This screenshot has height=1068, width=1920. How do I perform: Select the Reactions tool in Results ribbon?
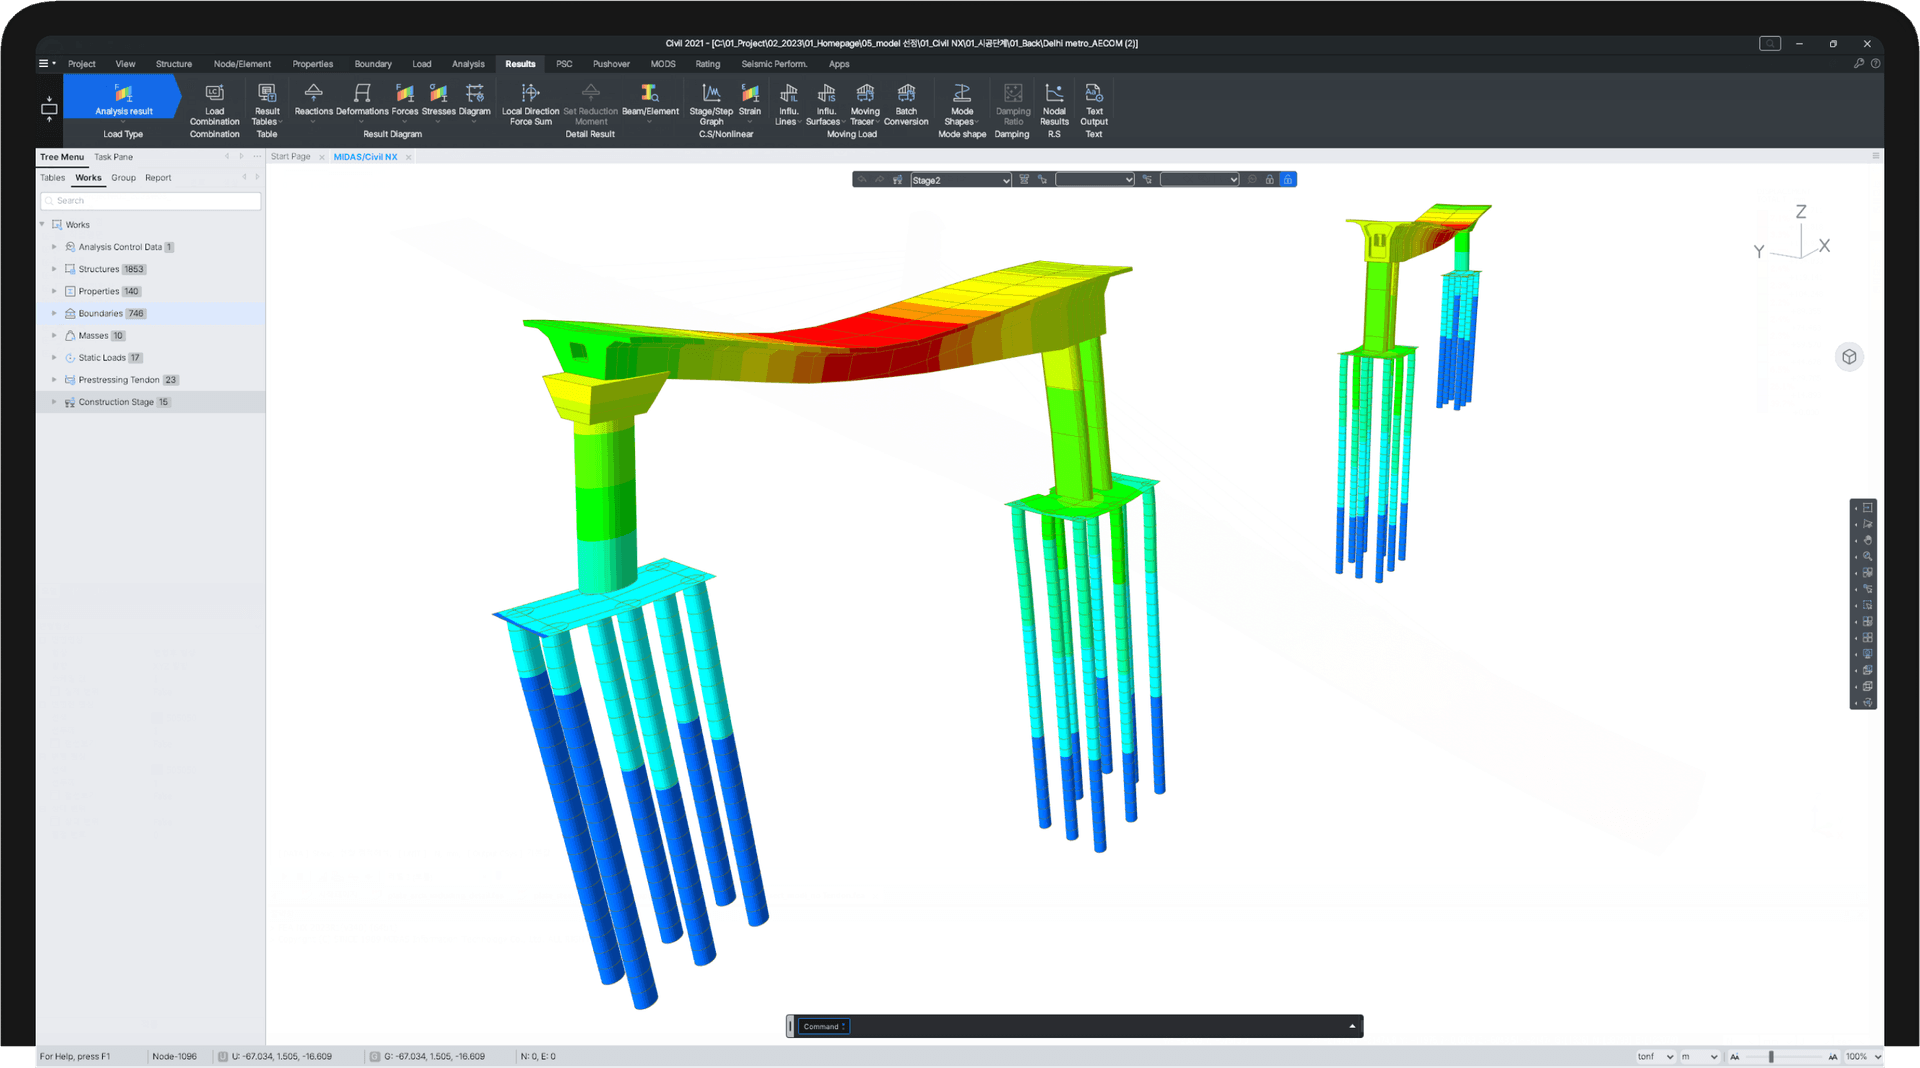(313, 105)
